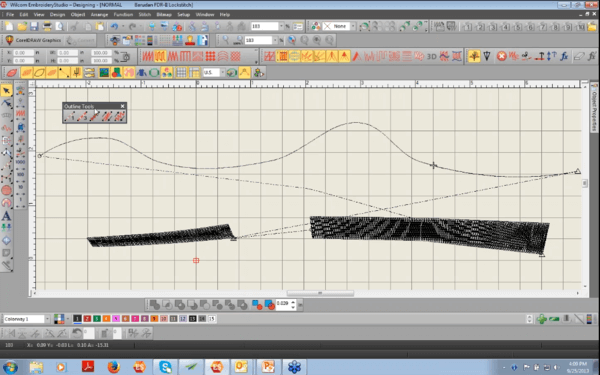Toggle the proportional scaling lock icon
This screenshot has height=375, width=600.
click(x=126, y=57)
